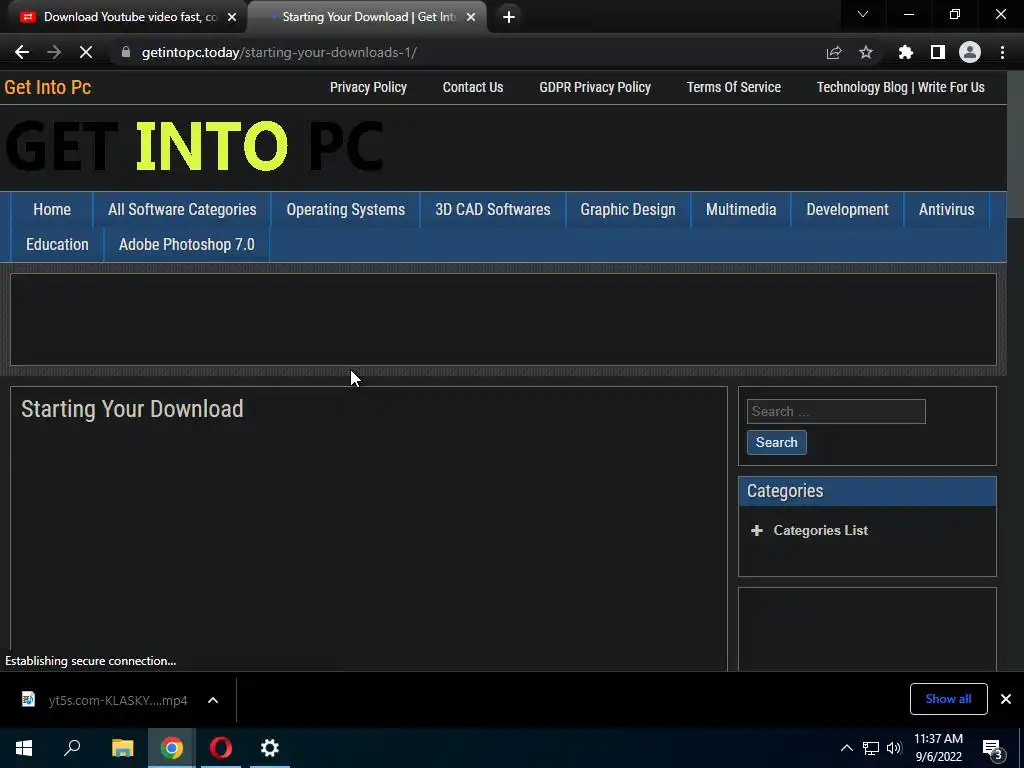Click the network icon in system tray
This screenshot has width=1024, height=768.
871,748
